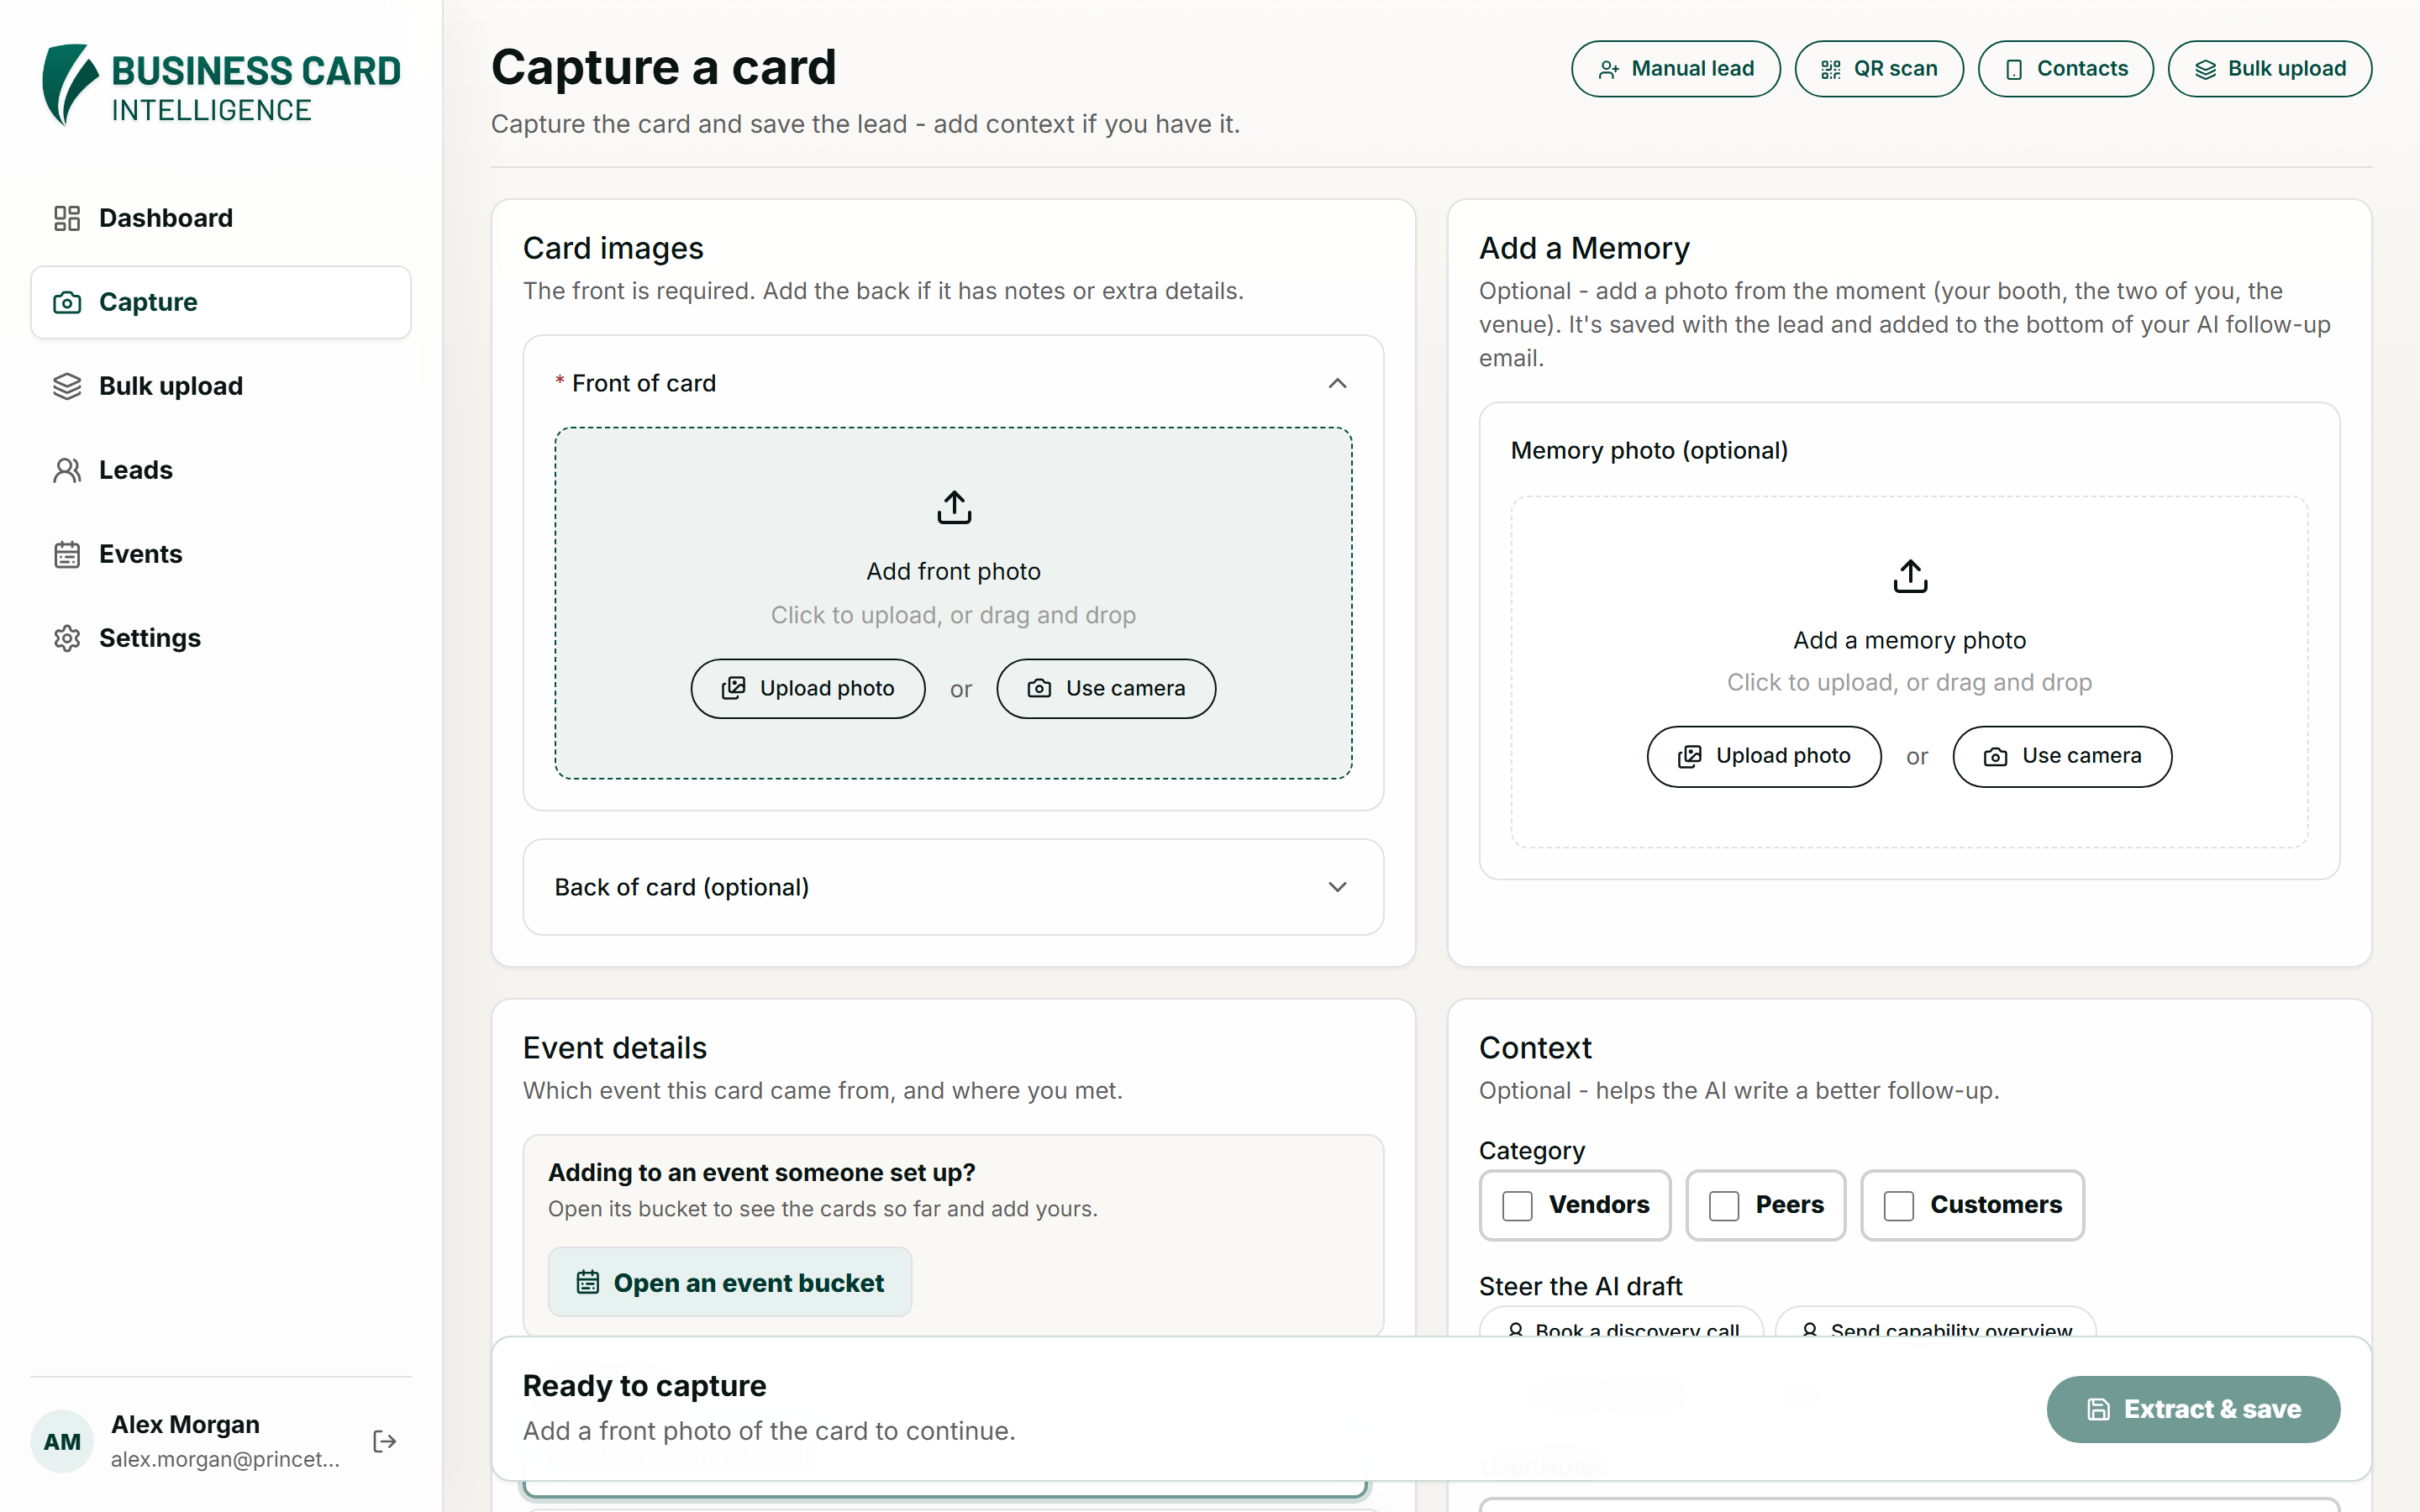2420x1512 pixels.
Task: Click the logout icon beside Alex Morgan
Action: tap(385, 1441)
